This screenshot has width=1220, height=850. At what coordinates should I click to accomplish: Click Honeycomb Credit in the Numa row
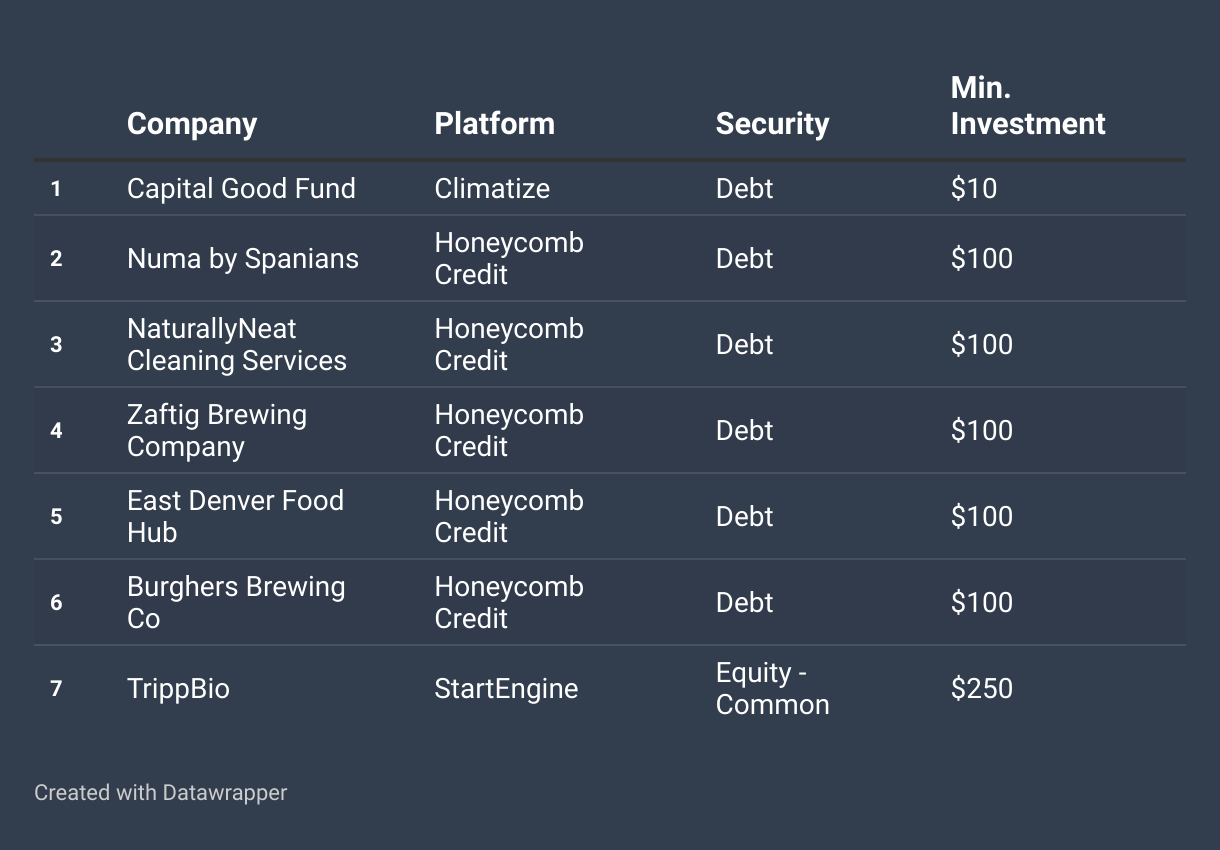click(509, 259)
